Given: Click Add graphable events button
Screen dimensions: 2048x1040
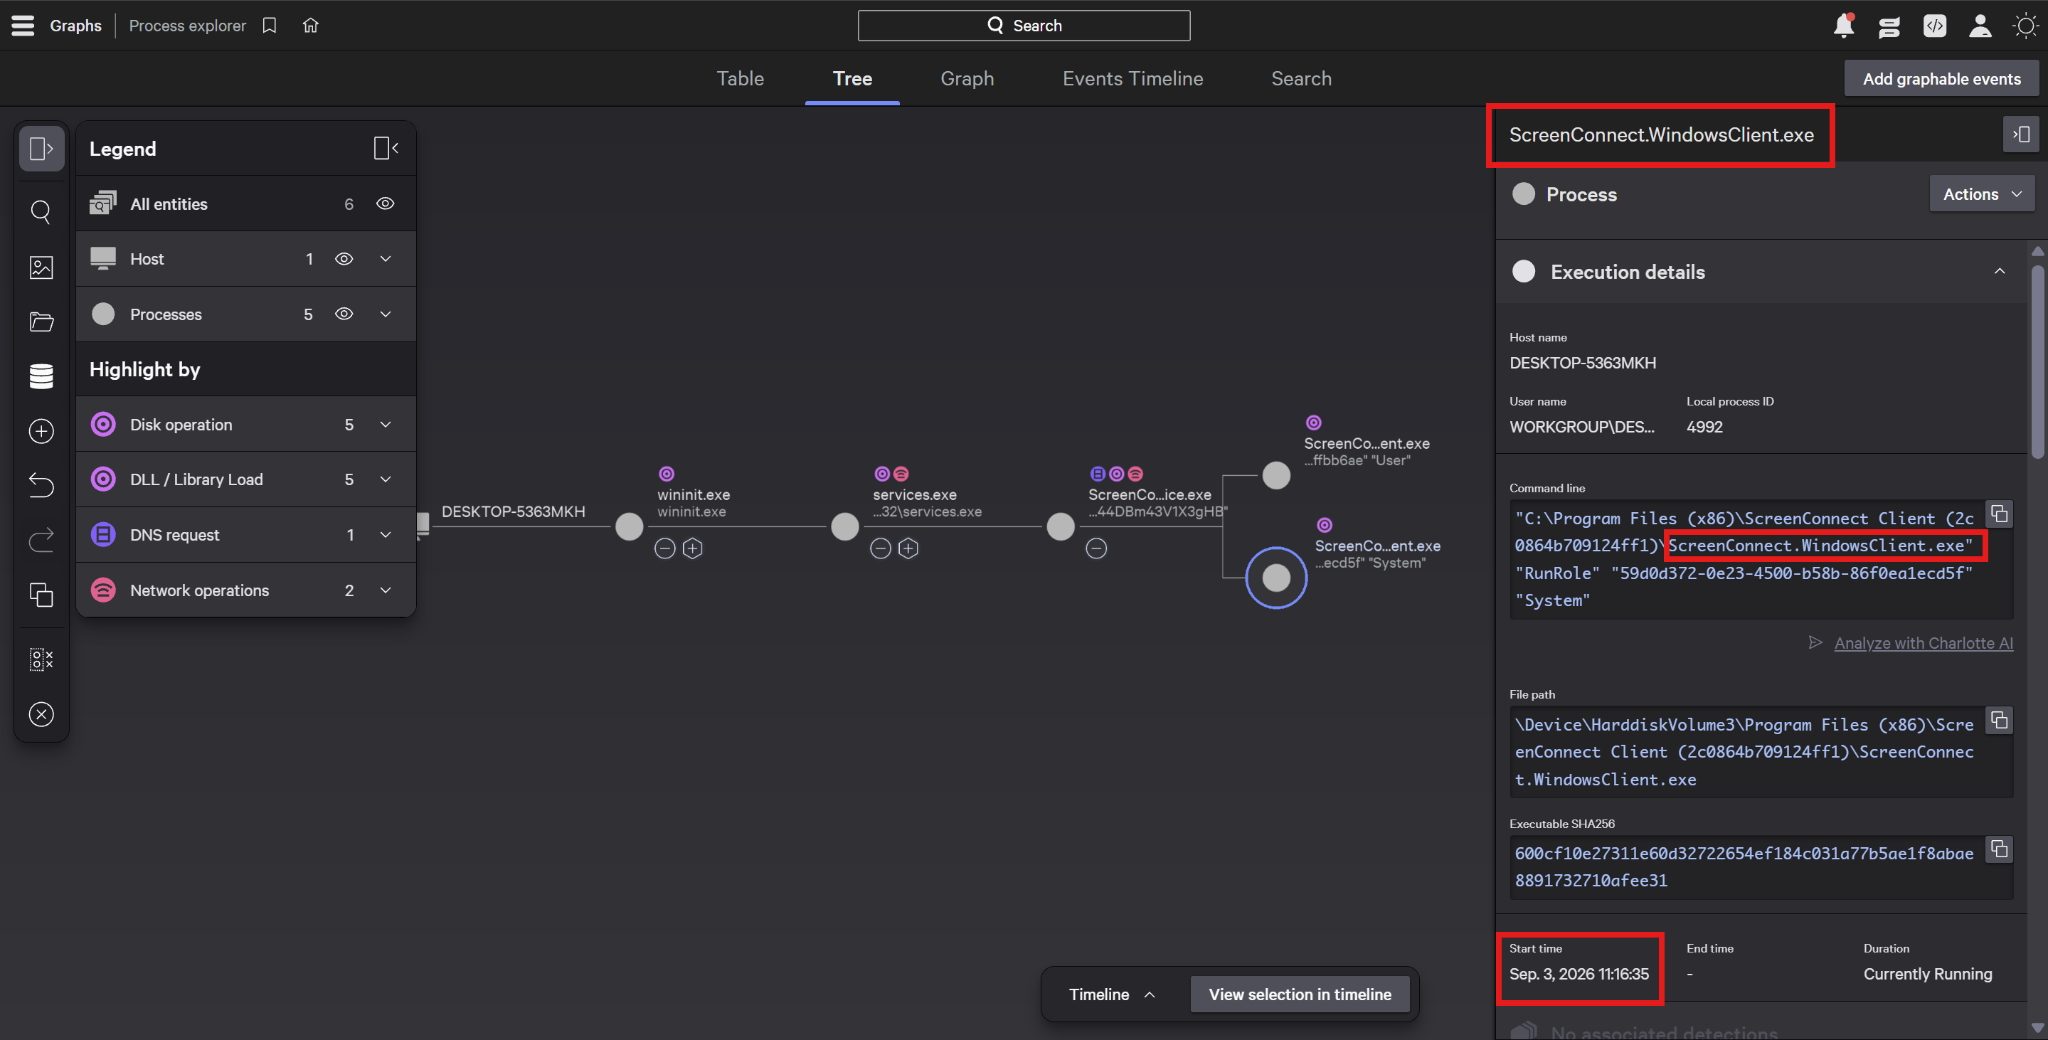Looking at the screenshot, I should [x=1941, y=79].
